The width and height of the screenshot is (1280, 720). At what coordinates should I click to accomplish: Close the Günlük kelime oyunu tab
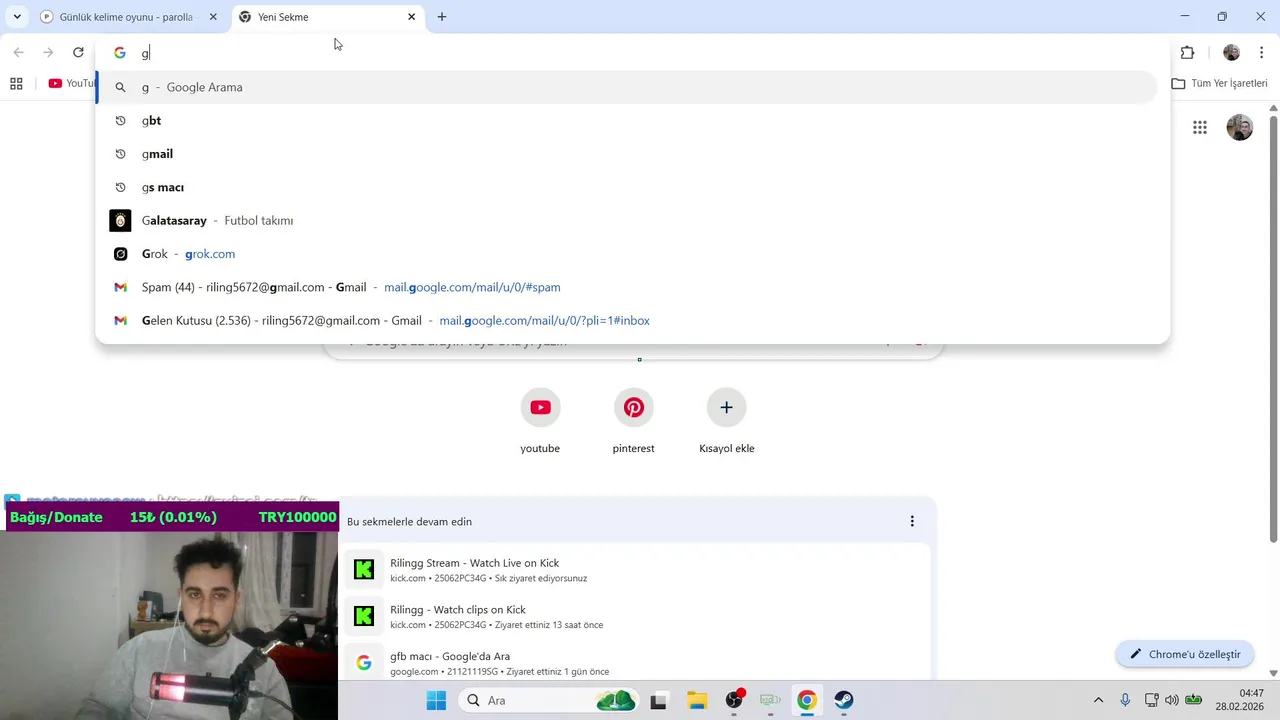(x=212, y=17)
